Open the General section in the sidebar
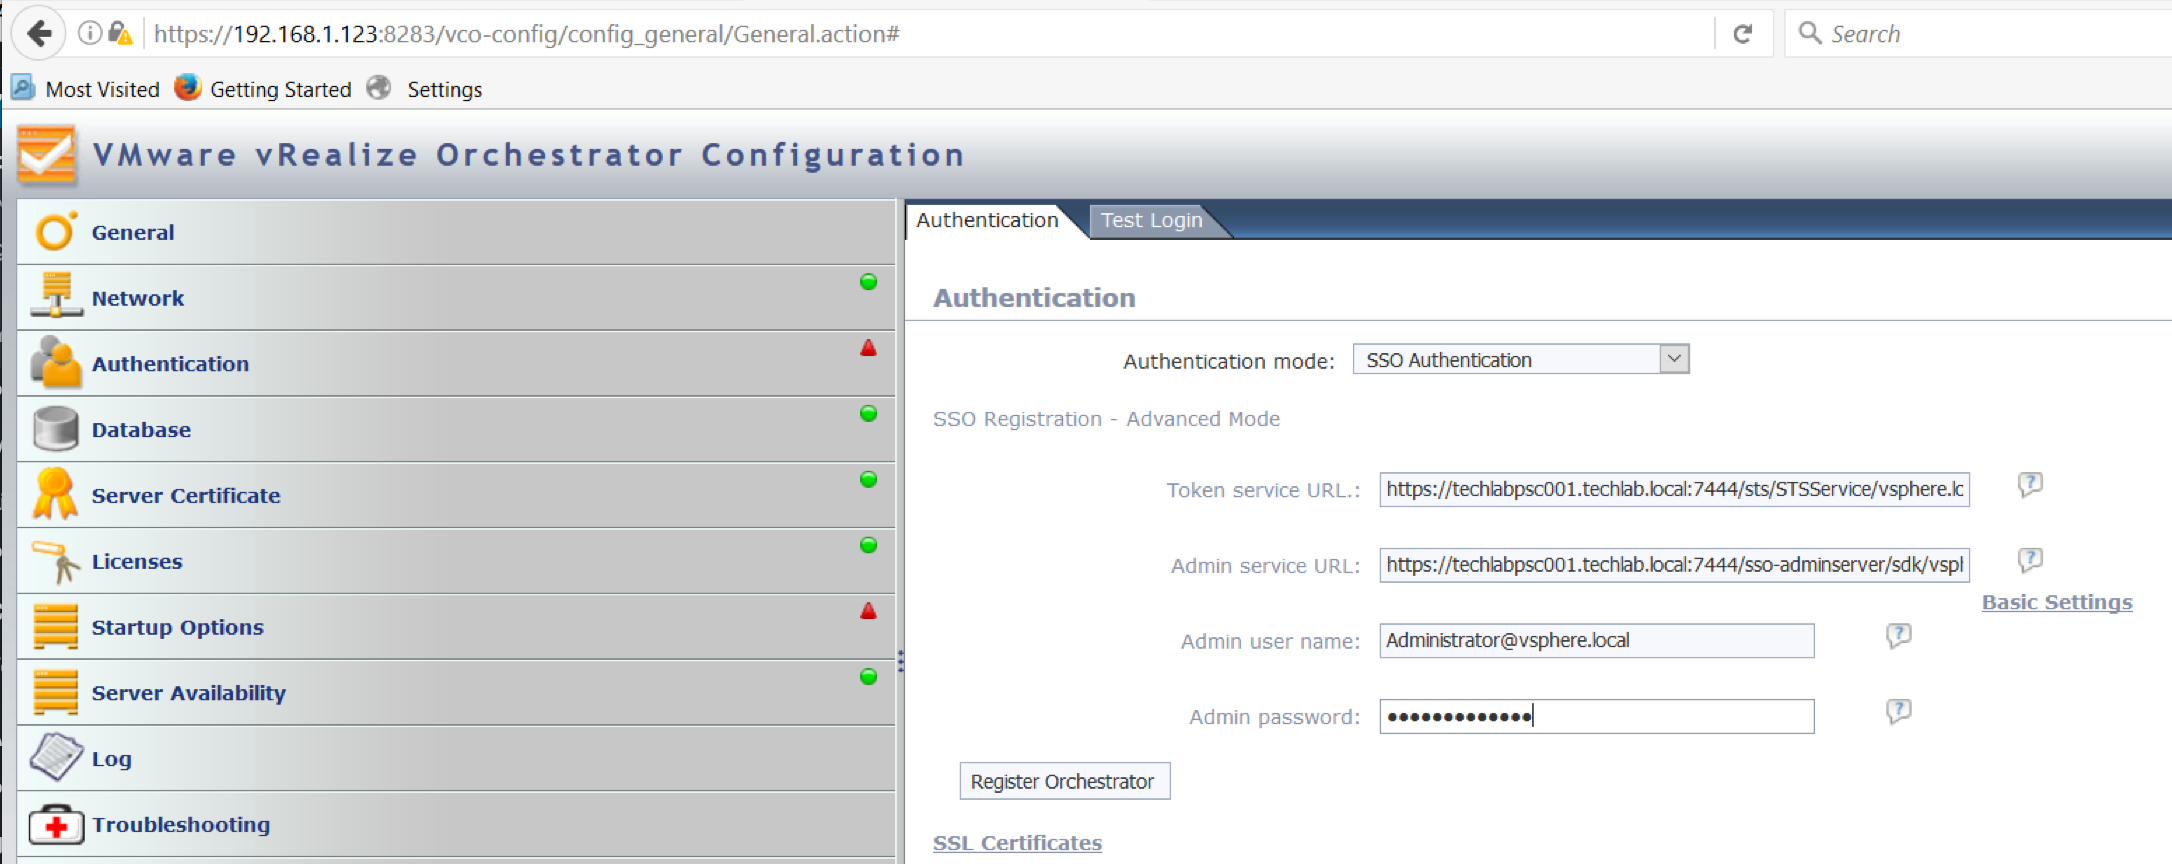 (456, 232)
